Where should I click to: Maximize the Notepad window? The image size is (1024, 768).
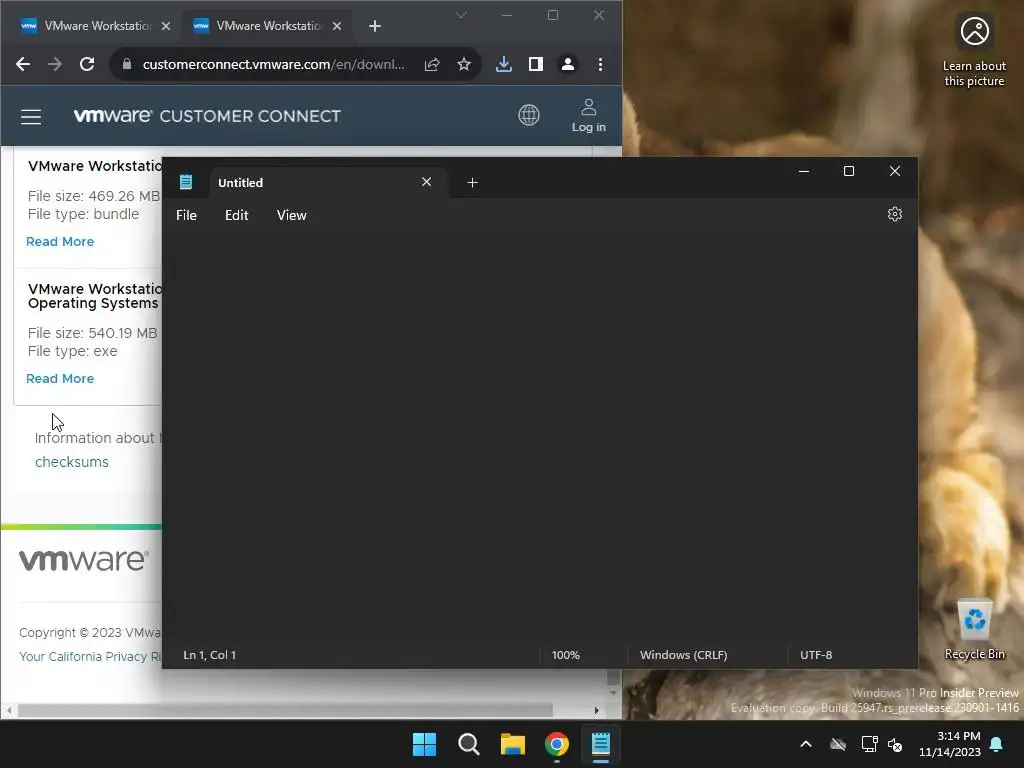coord(849,171)
